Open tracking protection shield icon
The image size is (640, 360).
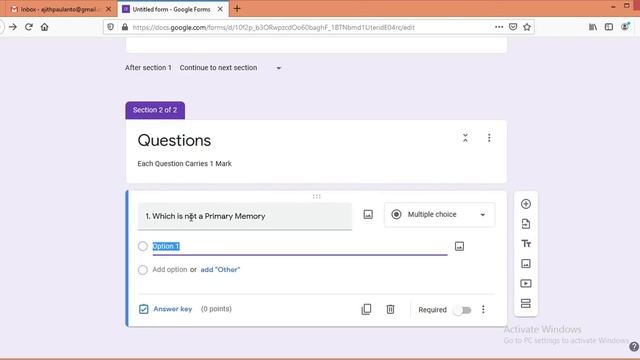point(111,27)
